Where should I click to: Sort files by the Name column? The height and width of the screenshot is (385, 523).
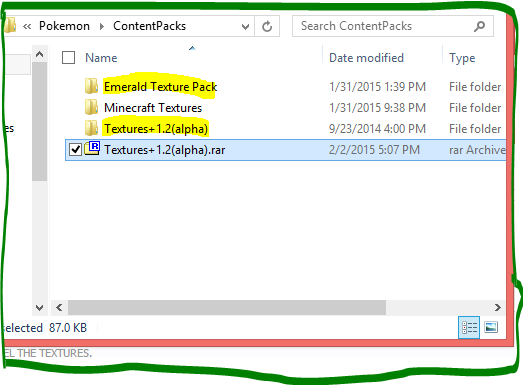pyautogui.click(x=101, y=58)
